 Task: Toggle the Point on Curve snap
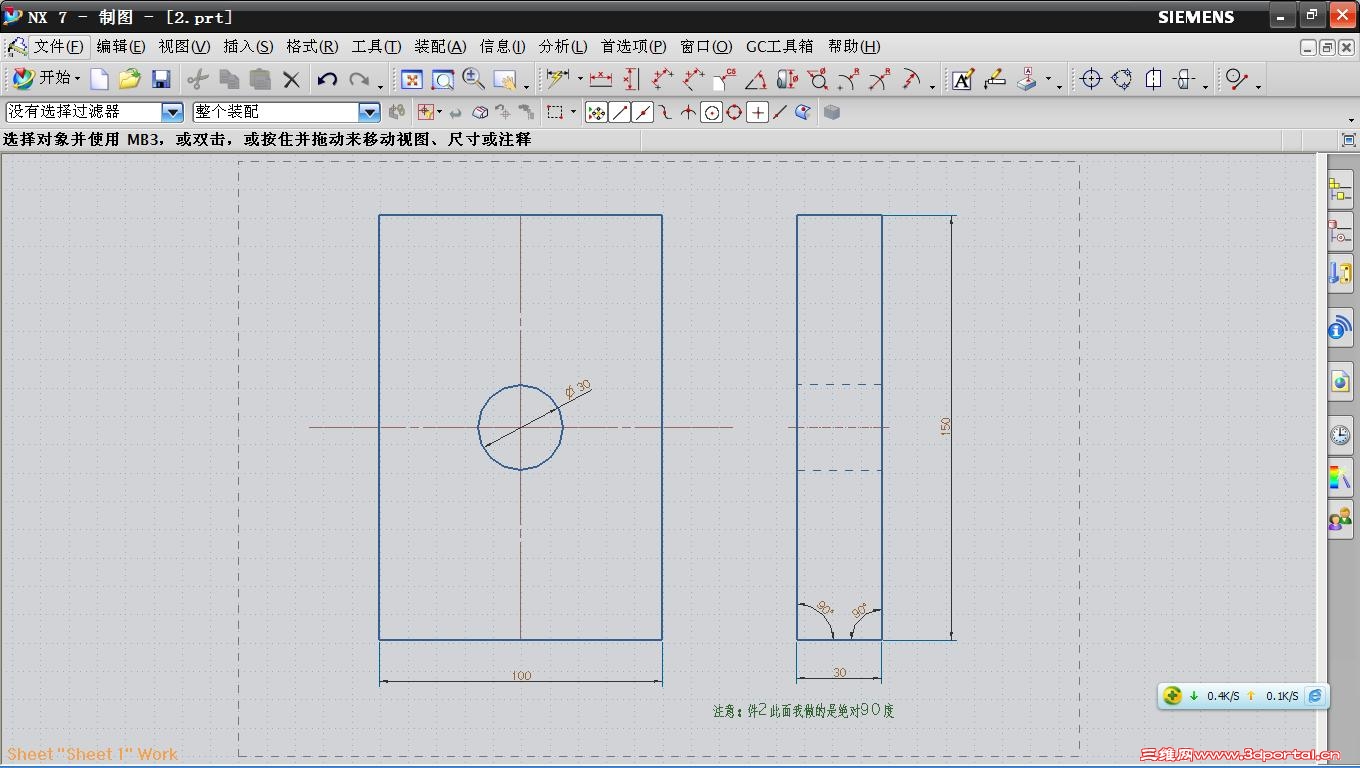click(x=780, y=112)
